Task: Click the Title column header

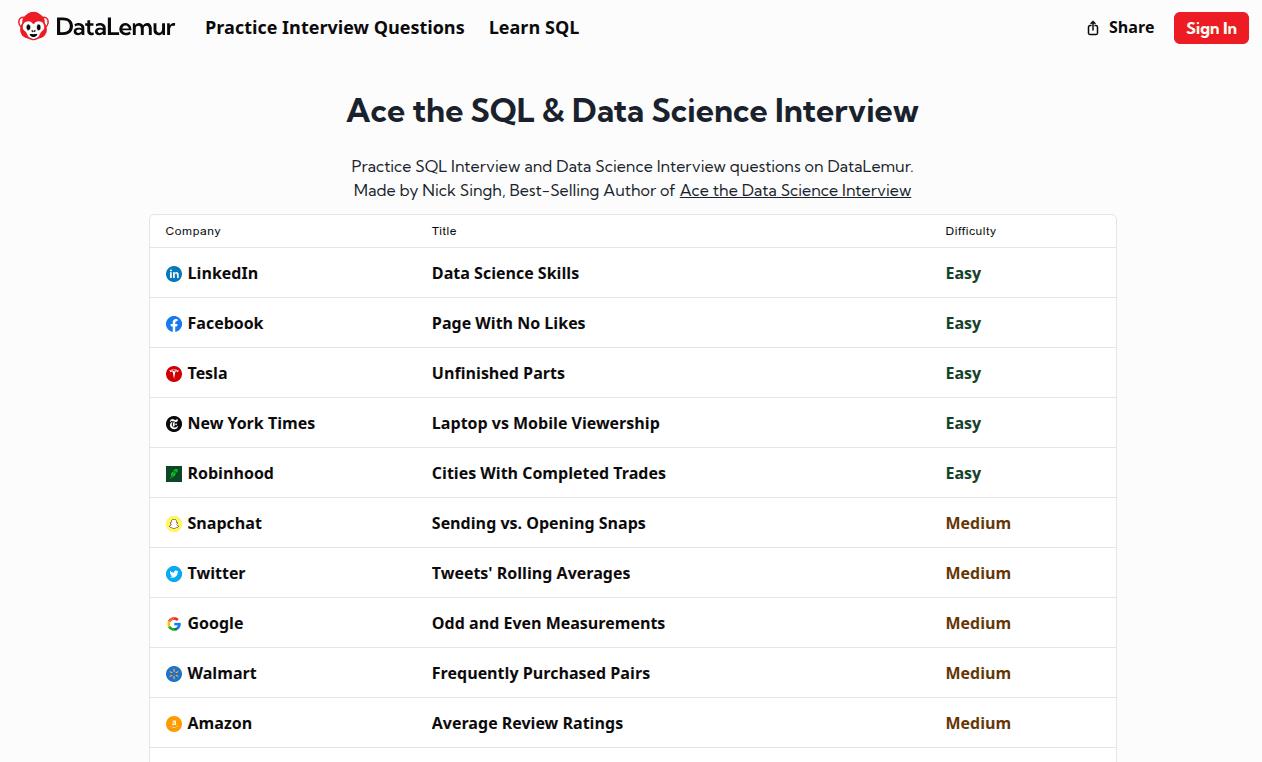Action: (444, 231)
